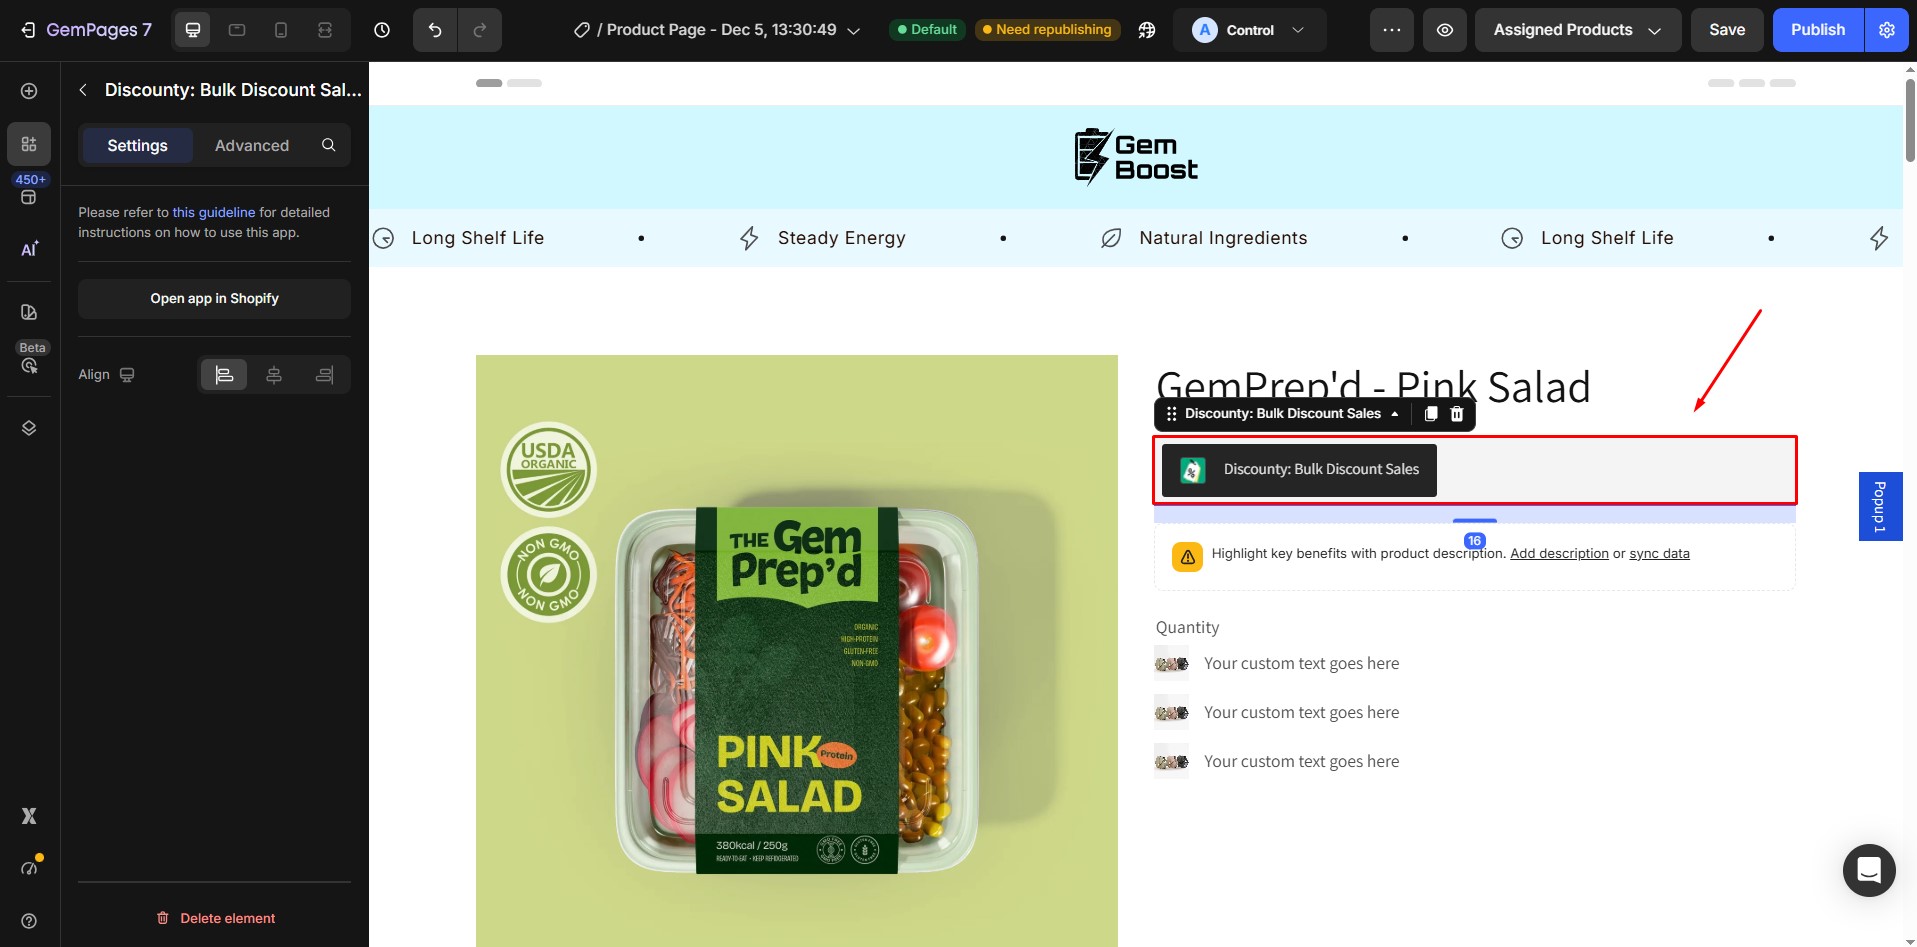
Task: Delete the element with the trash icon
Action: point(1457,414)
